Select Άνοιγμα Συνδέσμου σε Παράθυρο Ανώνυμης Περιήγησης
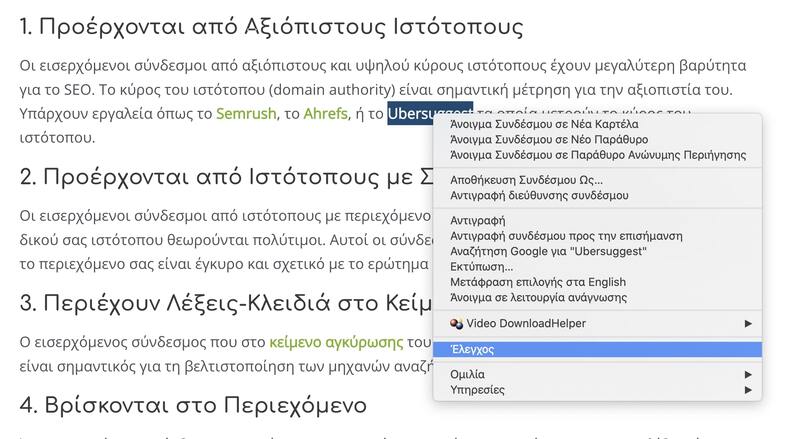 597,155
